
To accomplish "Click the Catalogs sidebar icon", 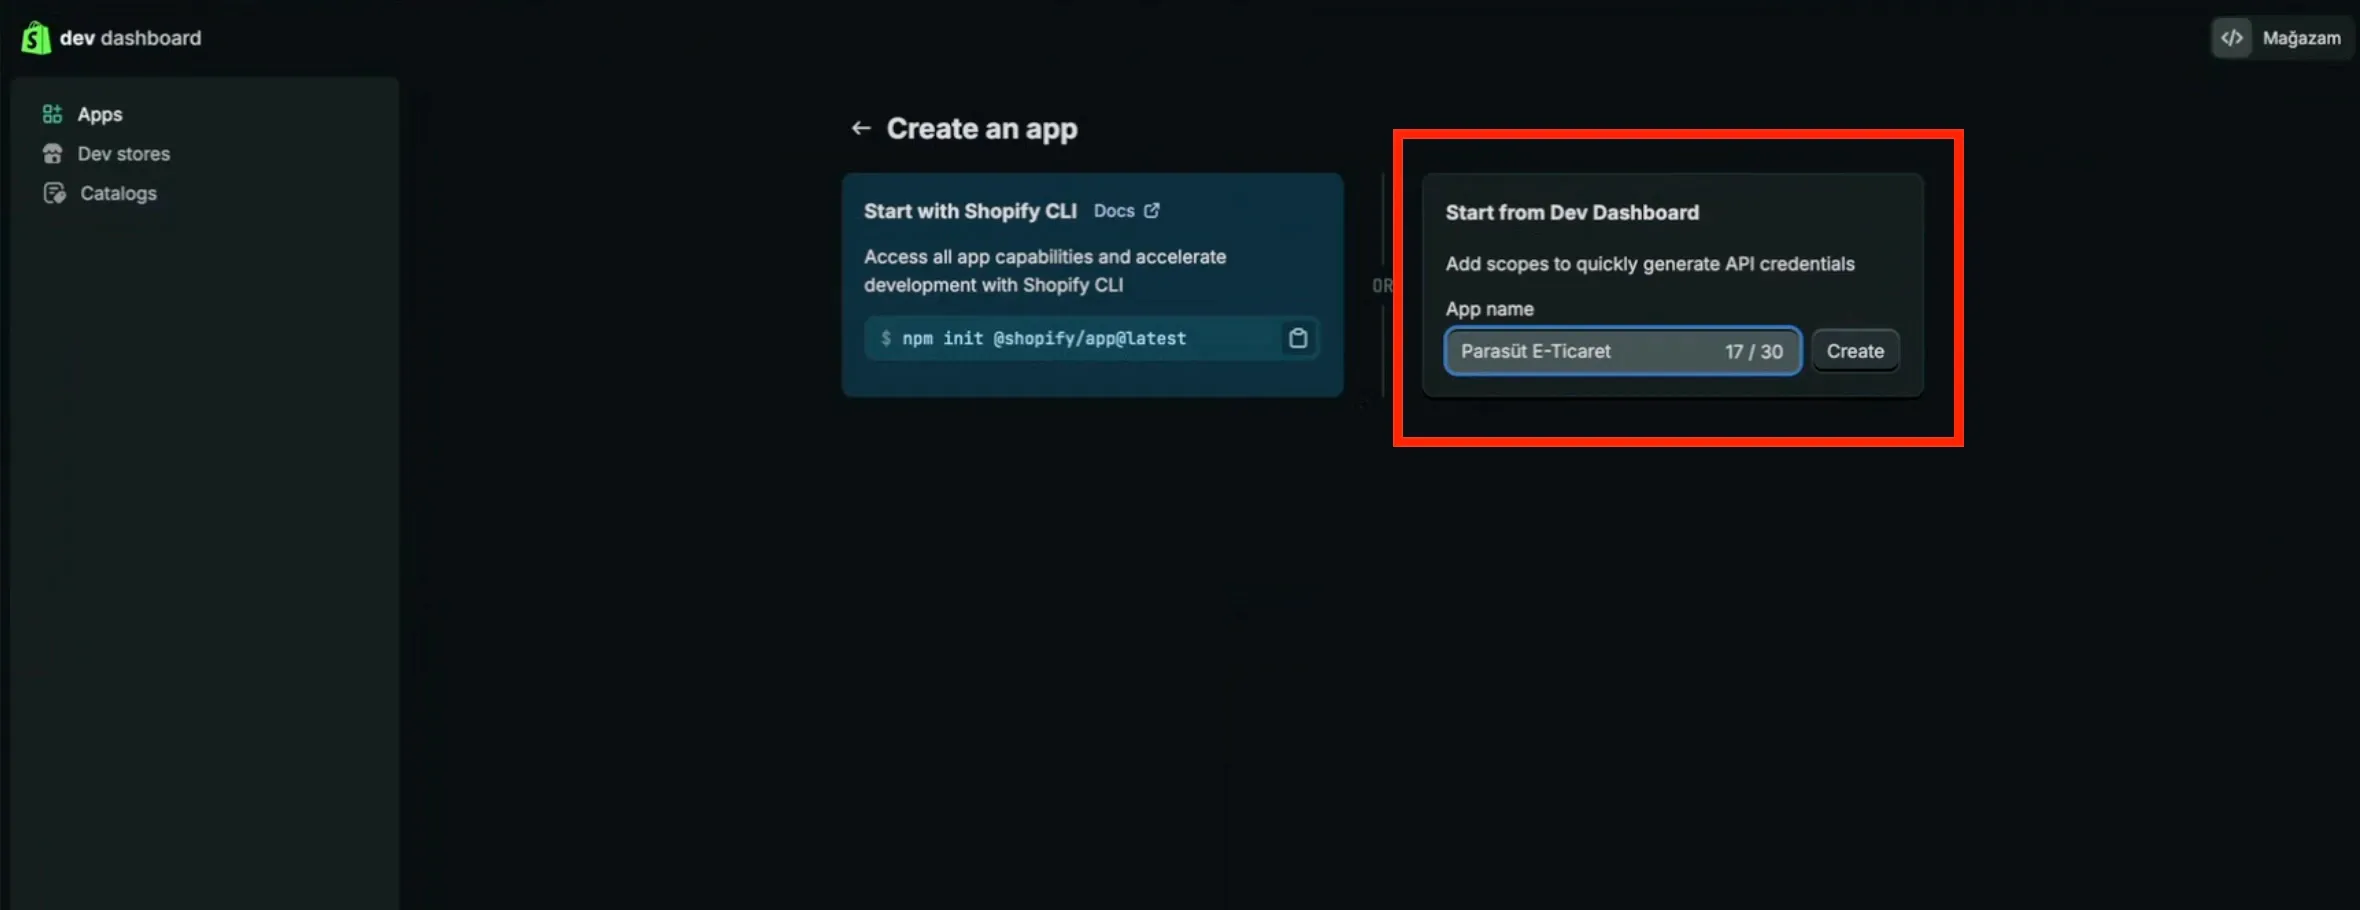I will click(54, 193).
